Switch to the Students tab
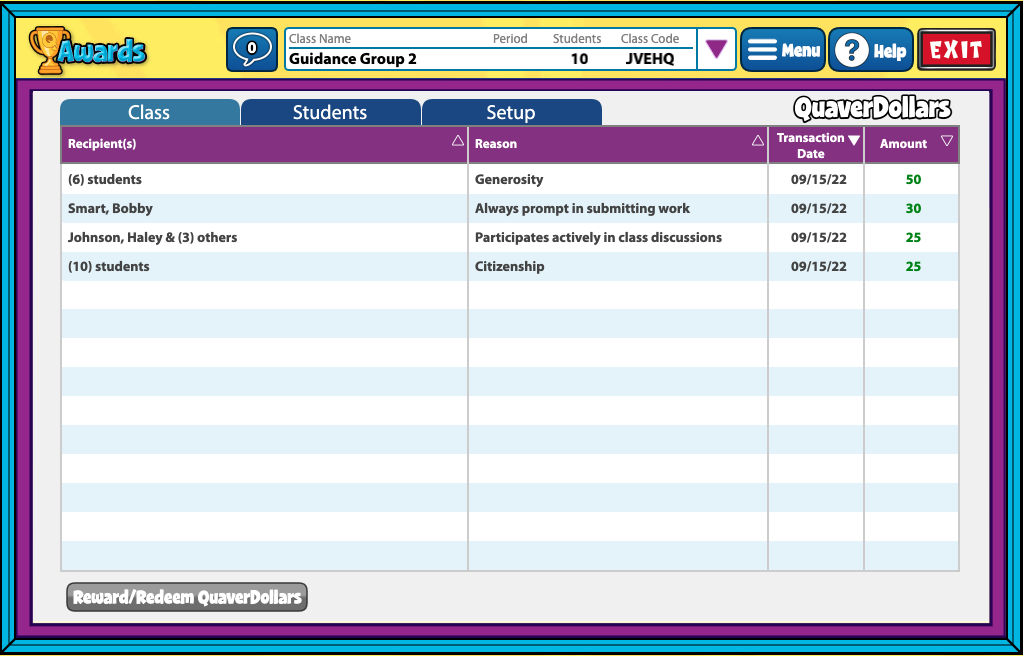The width and height of the screenshot is (1023, 656). [x=330, y=112]
